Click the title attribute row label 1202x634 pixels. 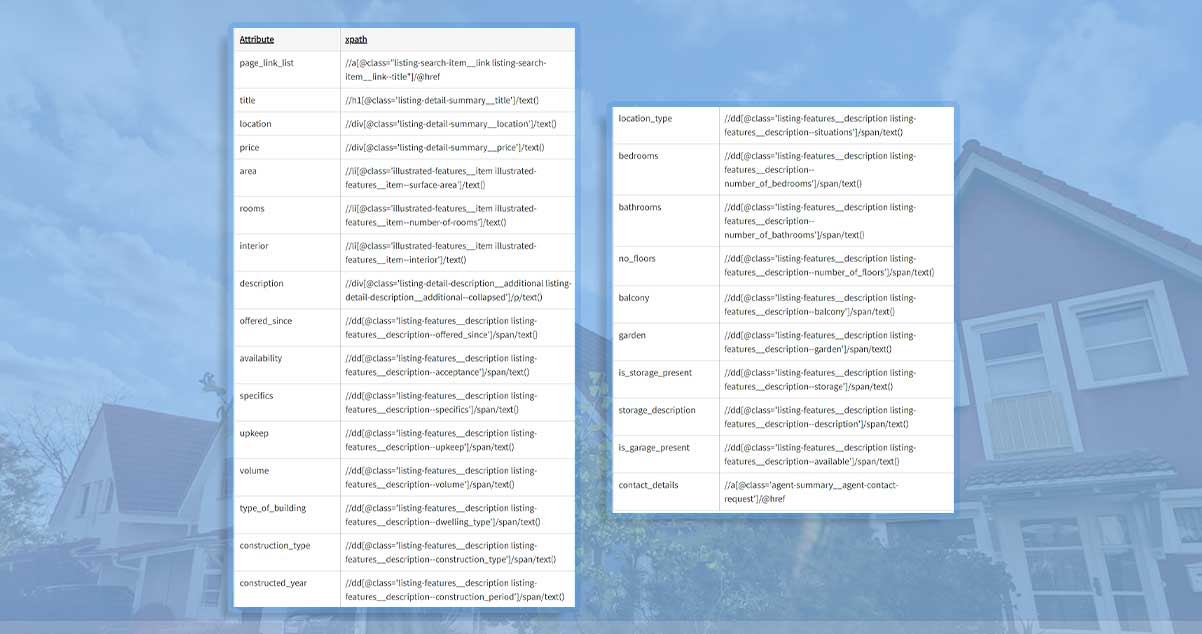coord(247,100)
